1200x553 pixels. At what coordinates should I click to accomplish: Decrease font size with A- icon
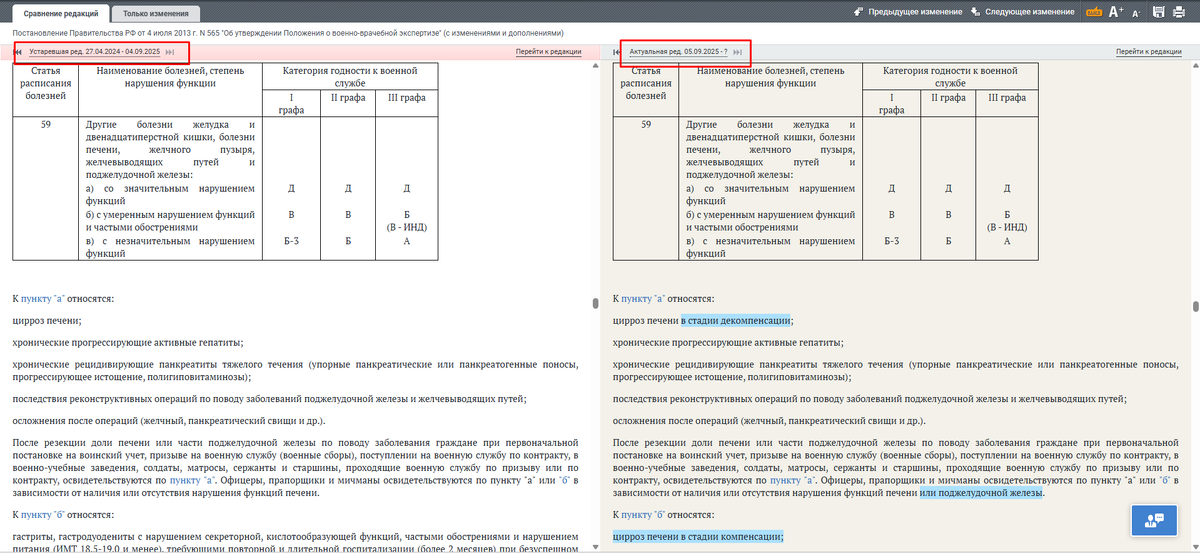pyautogui.click(x=1136, y=13)
